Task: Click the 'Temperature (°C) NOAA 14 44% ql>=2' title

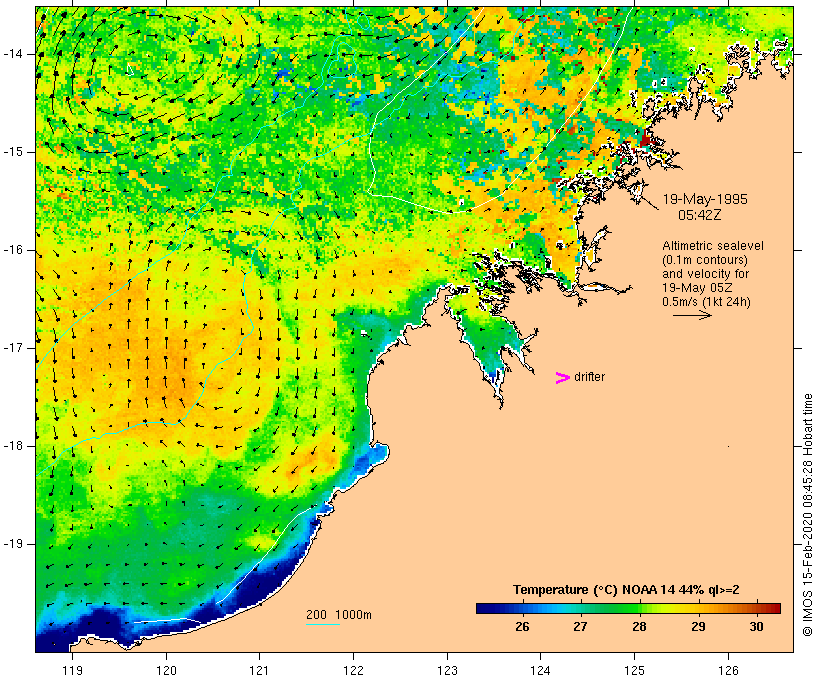Action: coord(626,590)
